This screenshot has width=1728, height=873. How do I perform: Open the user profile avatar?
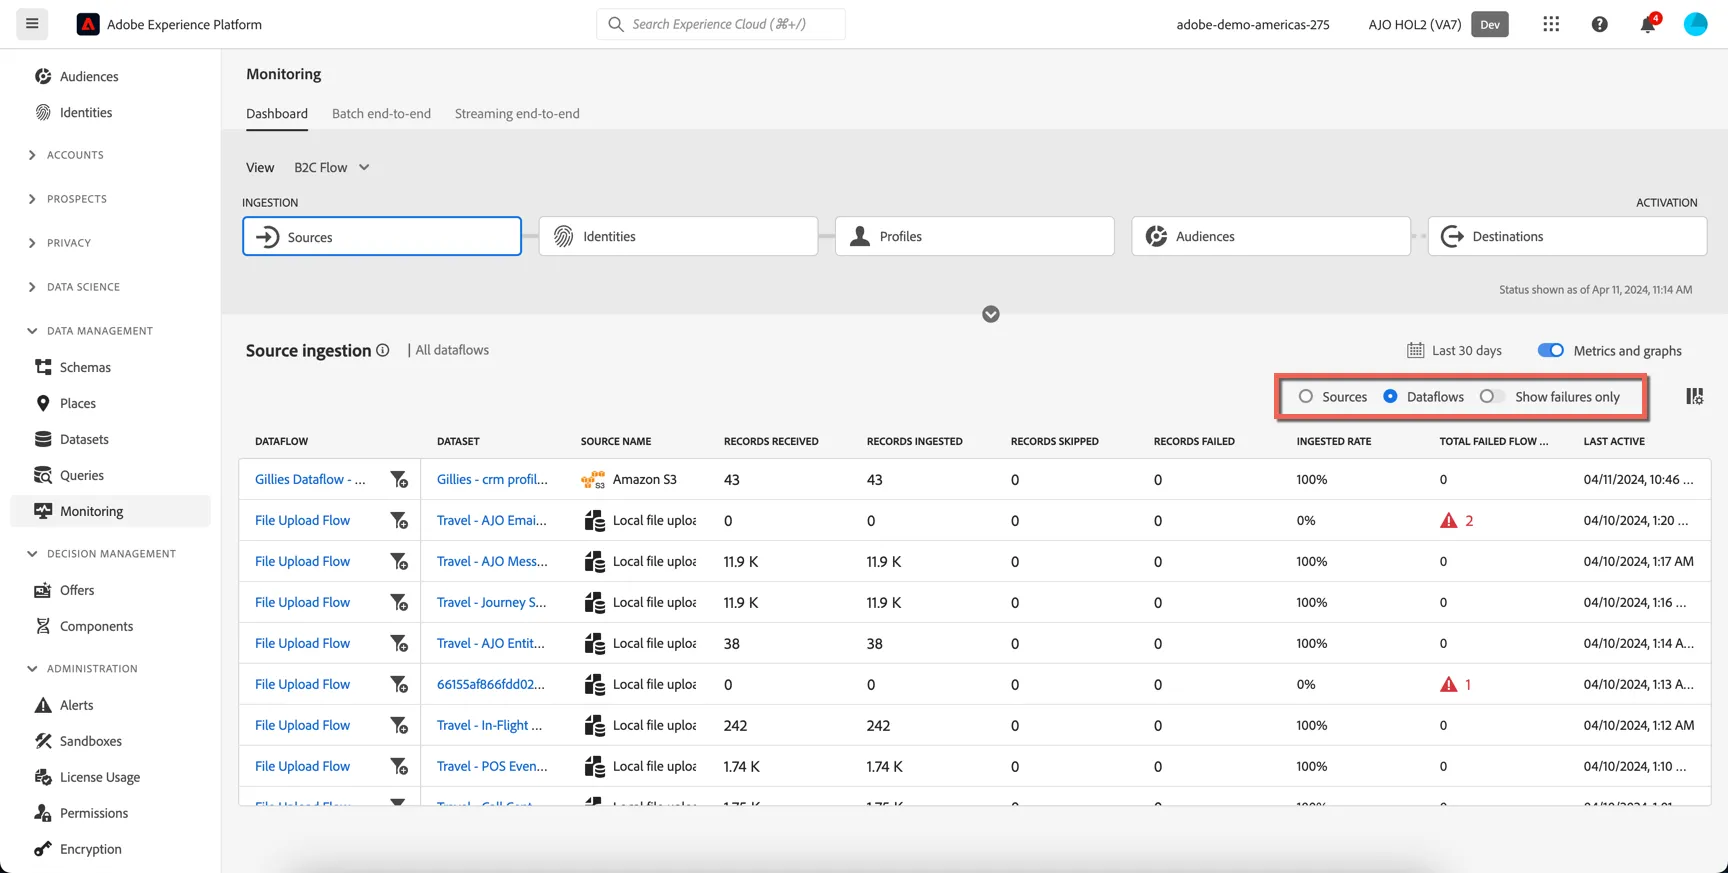pyautogui.click(x=1696, y=24)
